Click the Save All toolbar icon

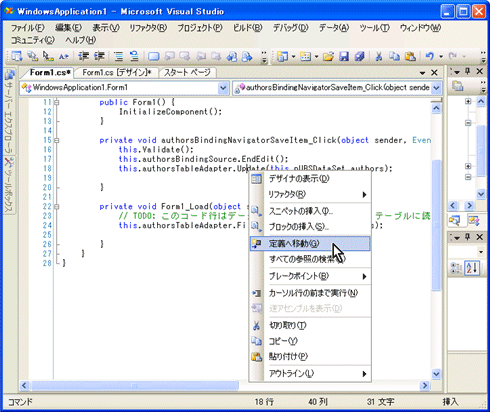(359, 56)
